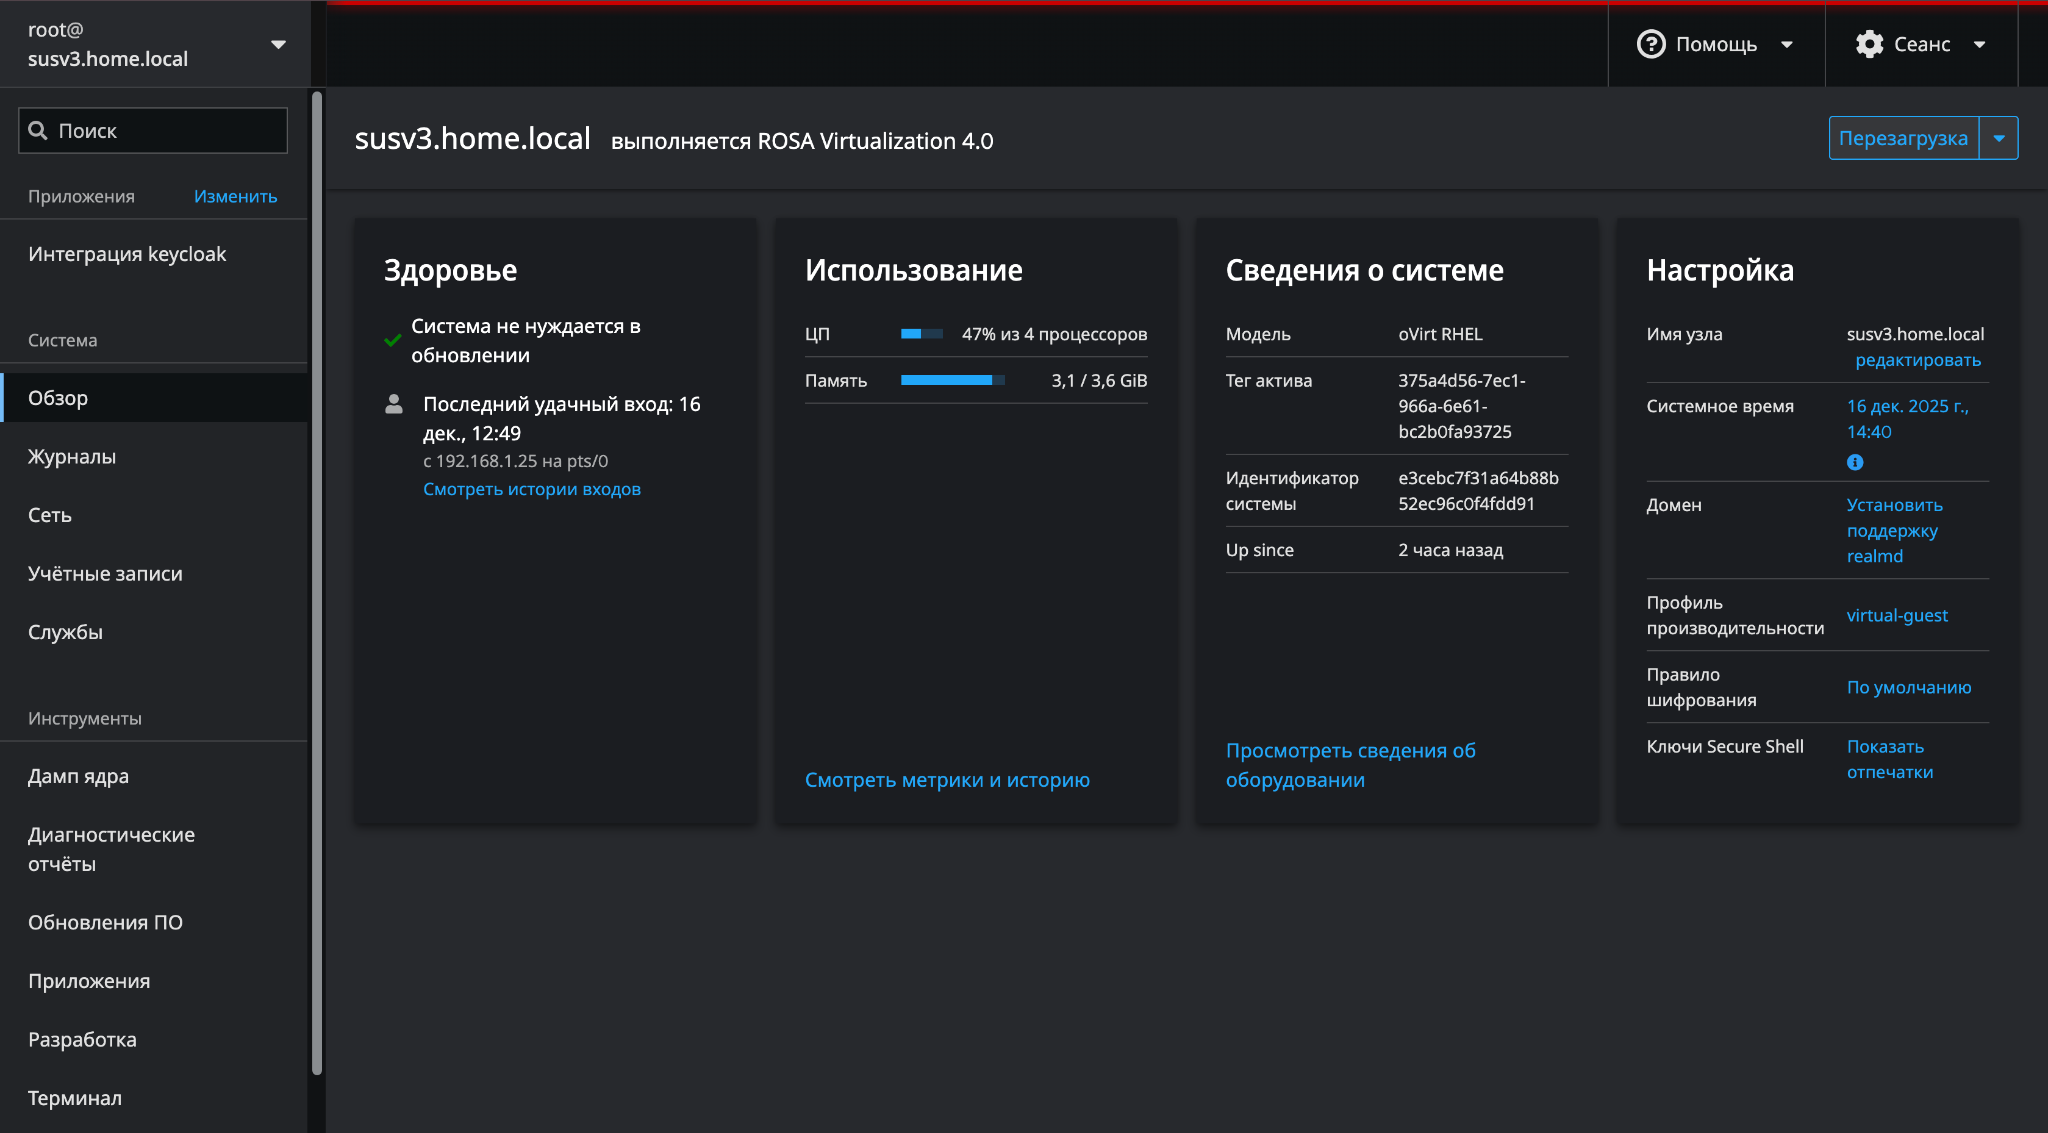
Task: Open the Сеанс dropdown arrow
Action: [1980, 44]
